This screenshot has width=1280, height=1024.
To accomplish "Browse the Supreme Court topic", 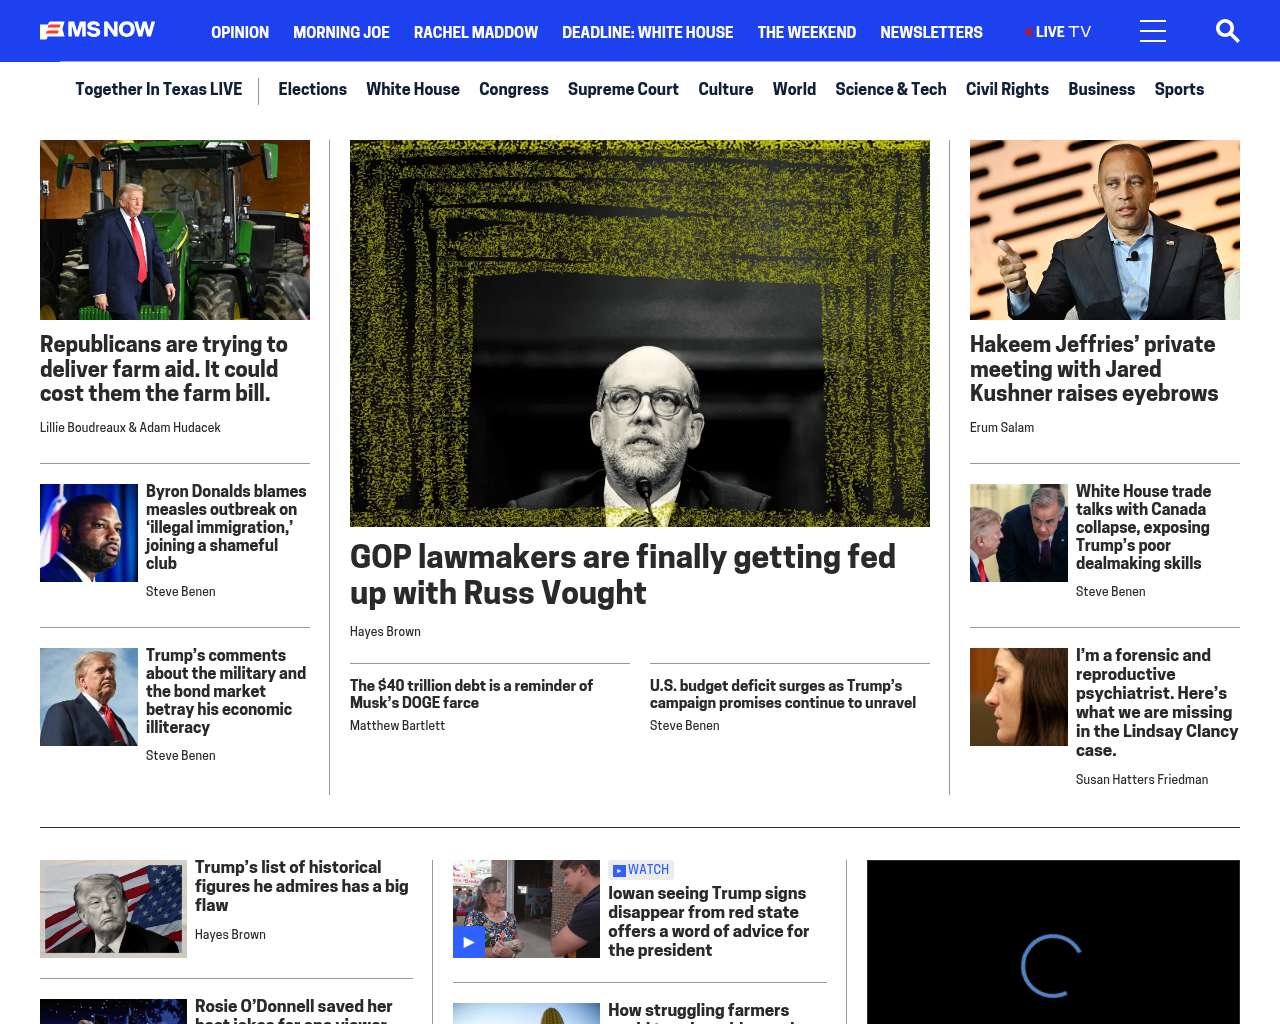I will pyautogui.click(x=623, y=89).
